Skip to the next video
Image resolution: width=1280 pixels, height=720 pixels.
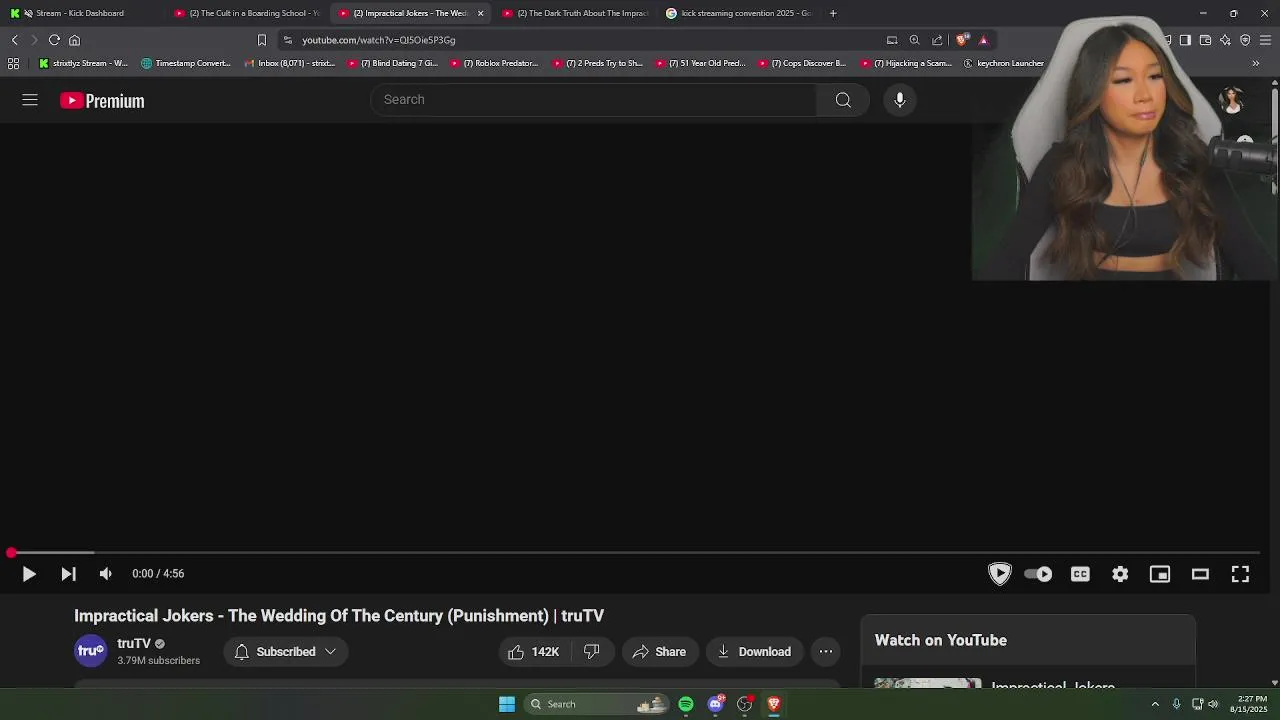tap(68, 574)
